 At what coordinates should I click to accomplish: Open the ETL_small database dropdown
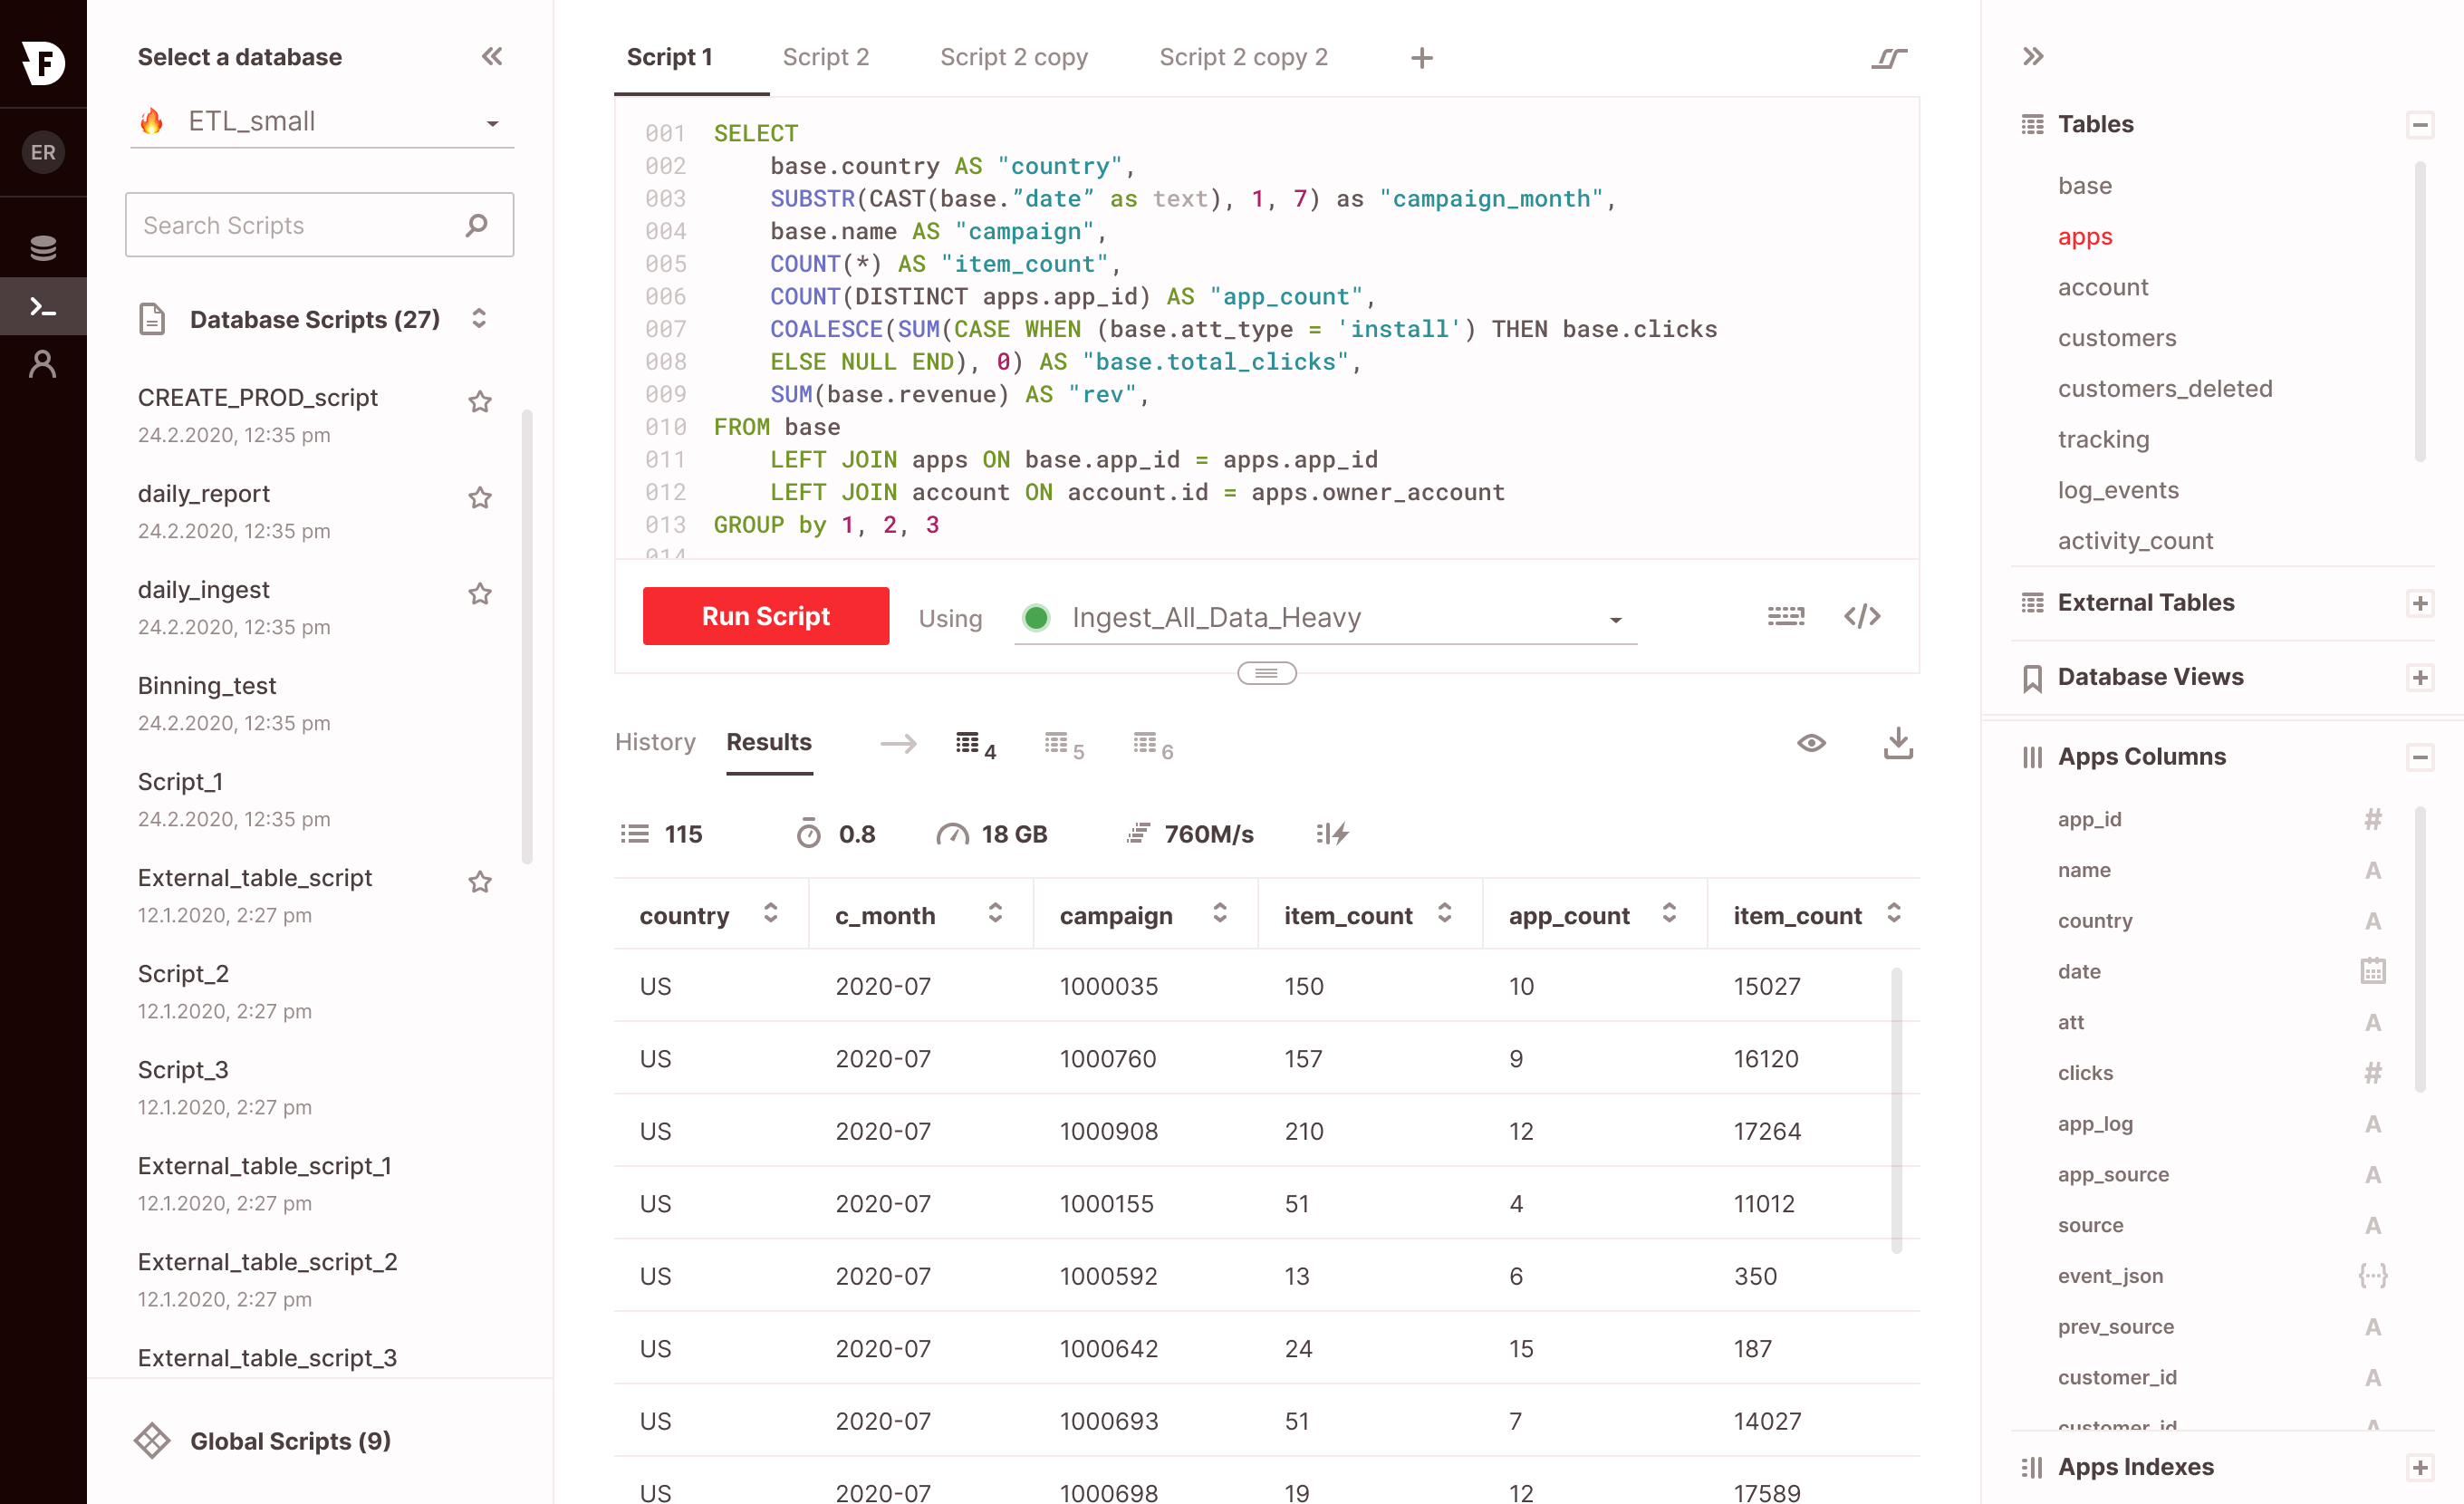click(492, 123)
